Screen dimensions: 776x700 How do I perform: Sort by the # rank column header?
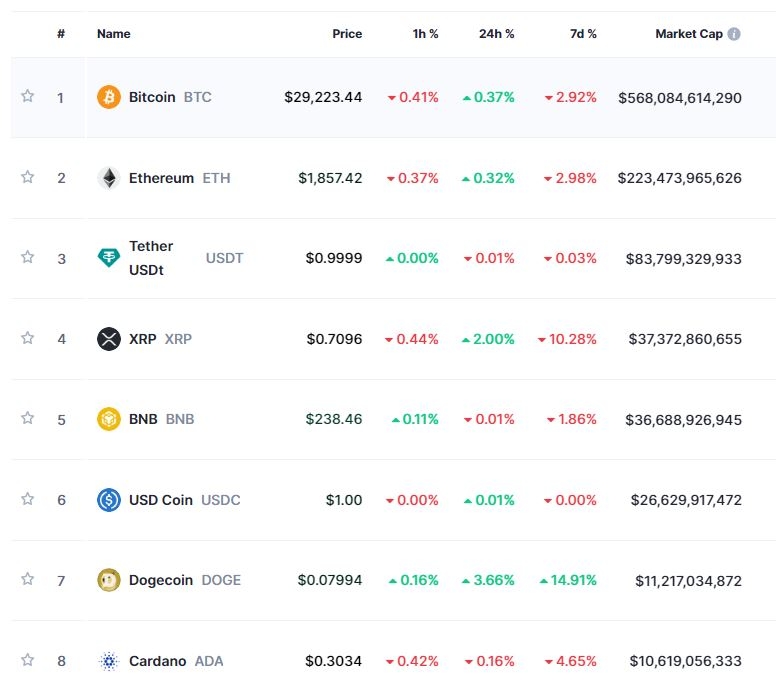(x=61, y=34)
